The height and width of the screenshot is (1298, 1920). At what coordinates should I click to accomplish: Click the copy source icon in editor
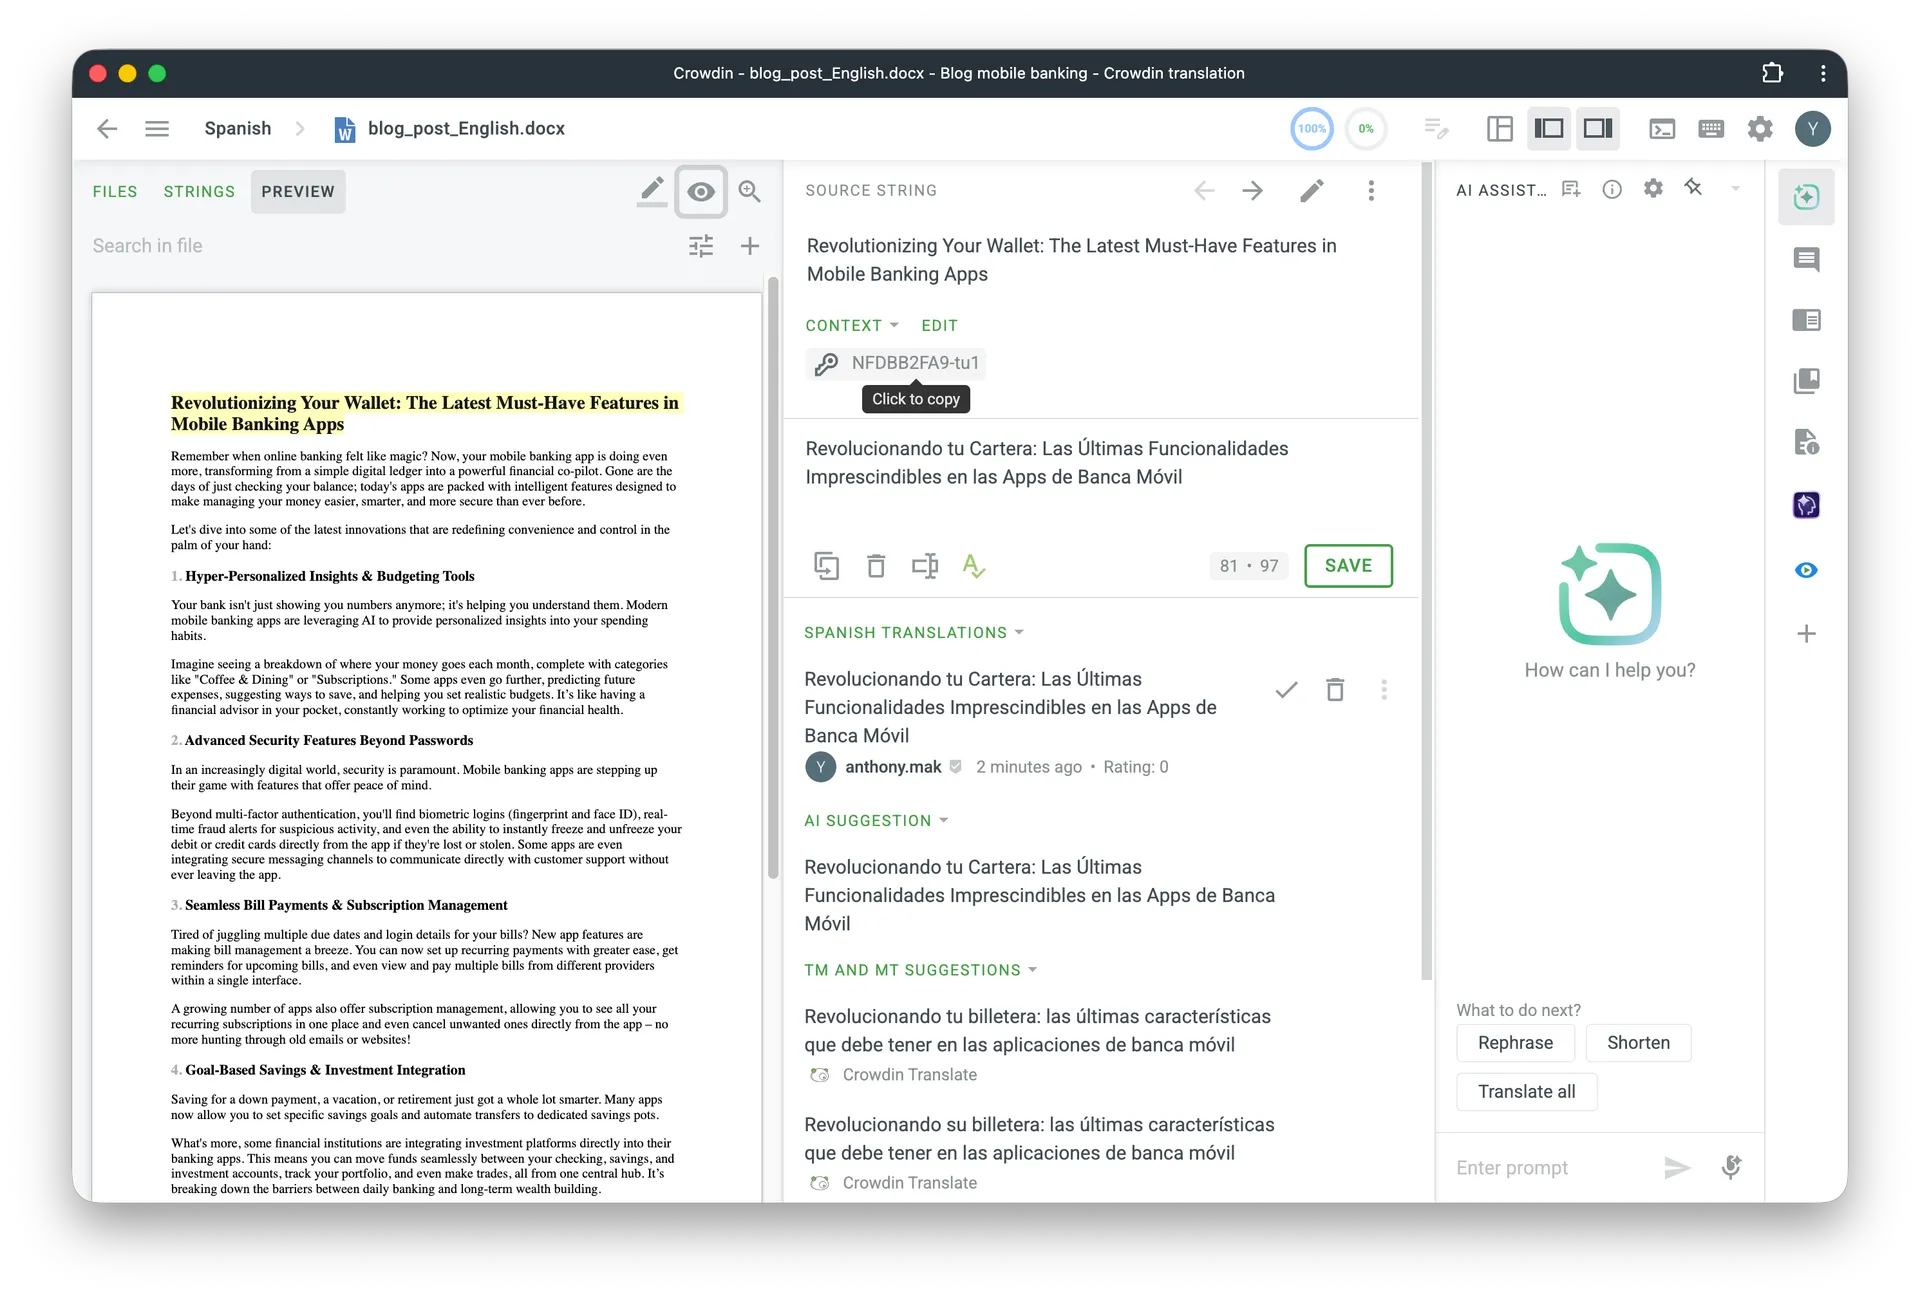coord(826,566)
